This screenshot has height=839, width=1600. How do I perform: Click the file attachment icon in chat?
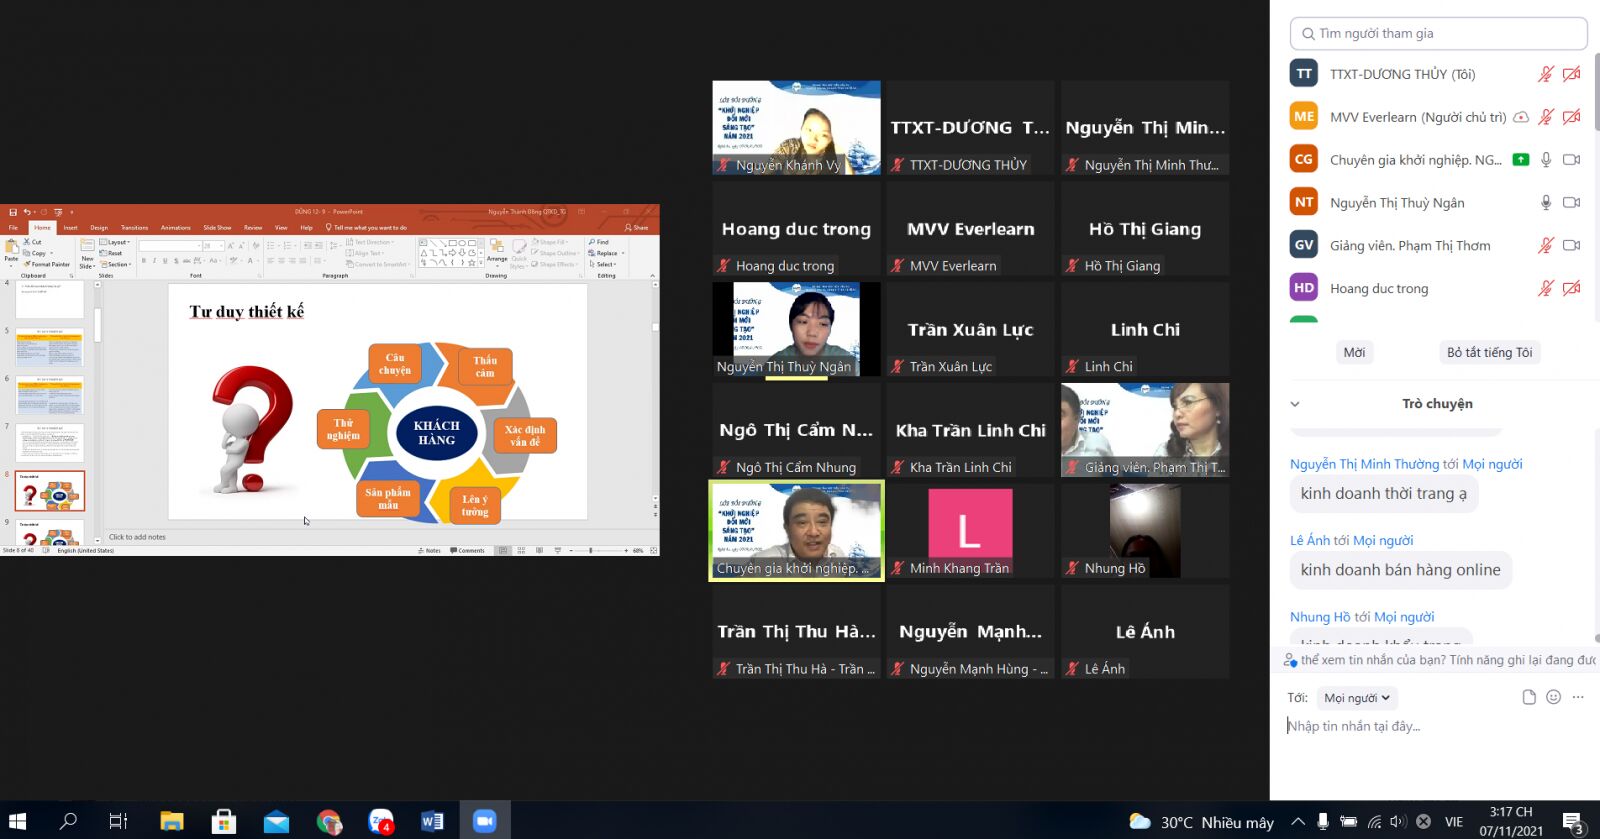pos(1528,697)
